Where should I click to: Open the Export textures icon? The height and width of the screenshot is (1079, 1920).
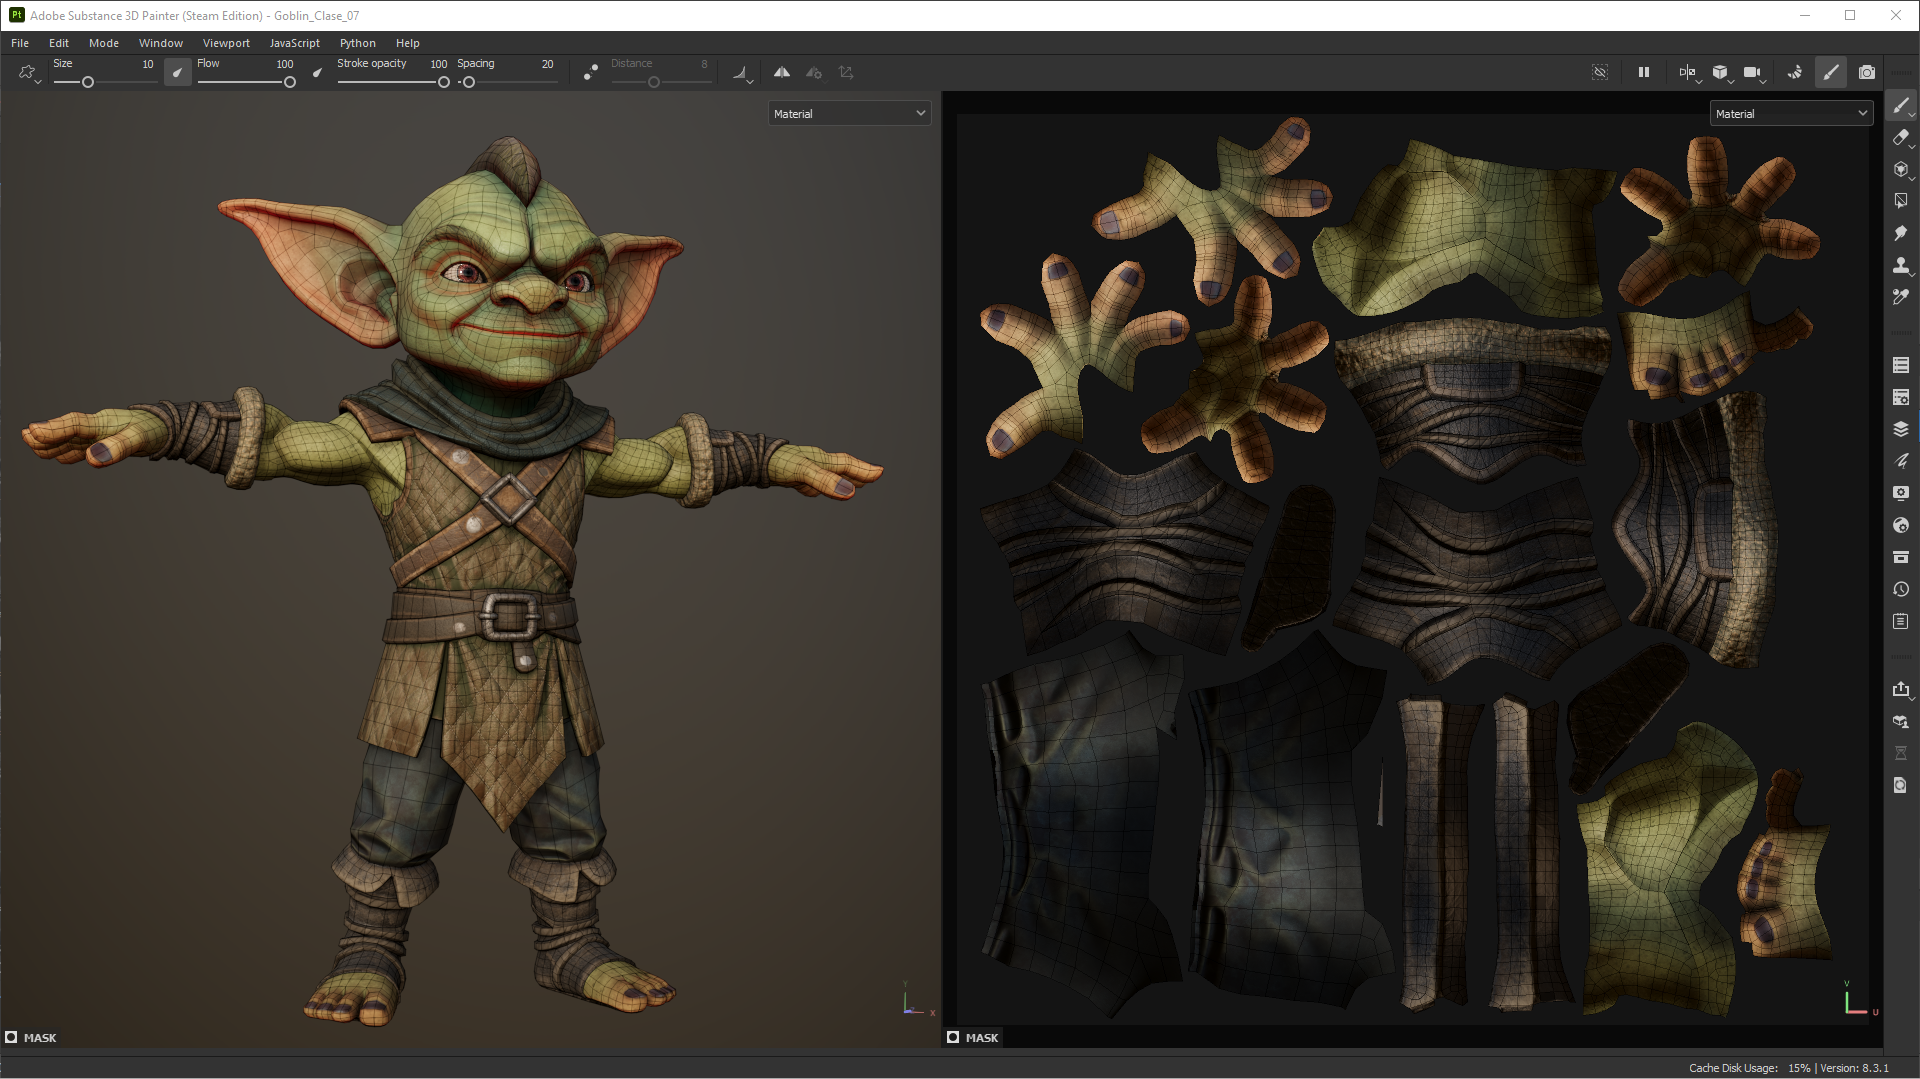[x=1901, y=689]
